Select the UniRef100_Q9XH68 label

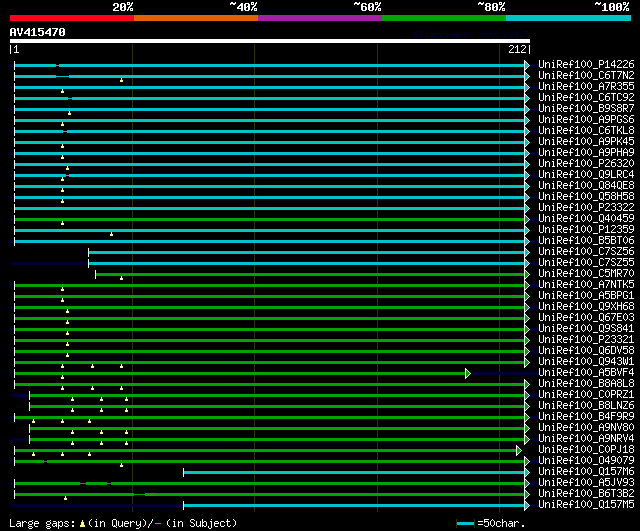coord(586,307)
